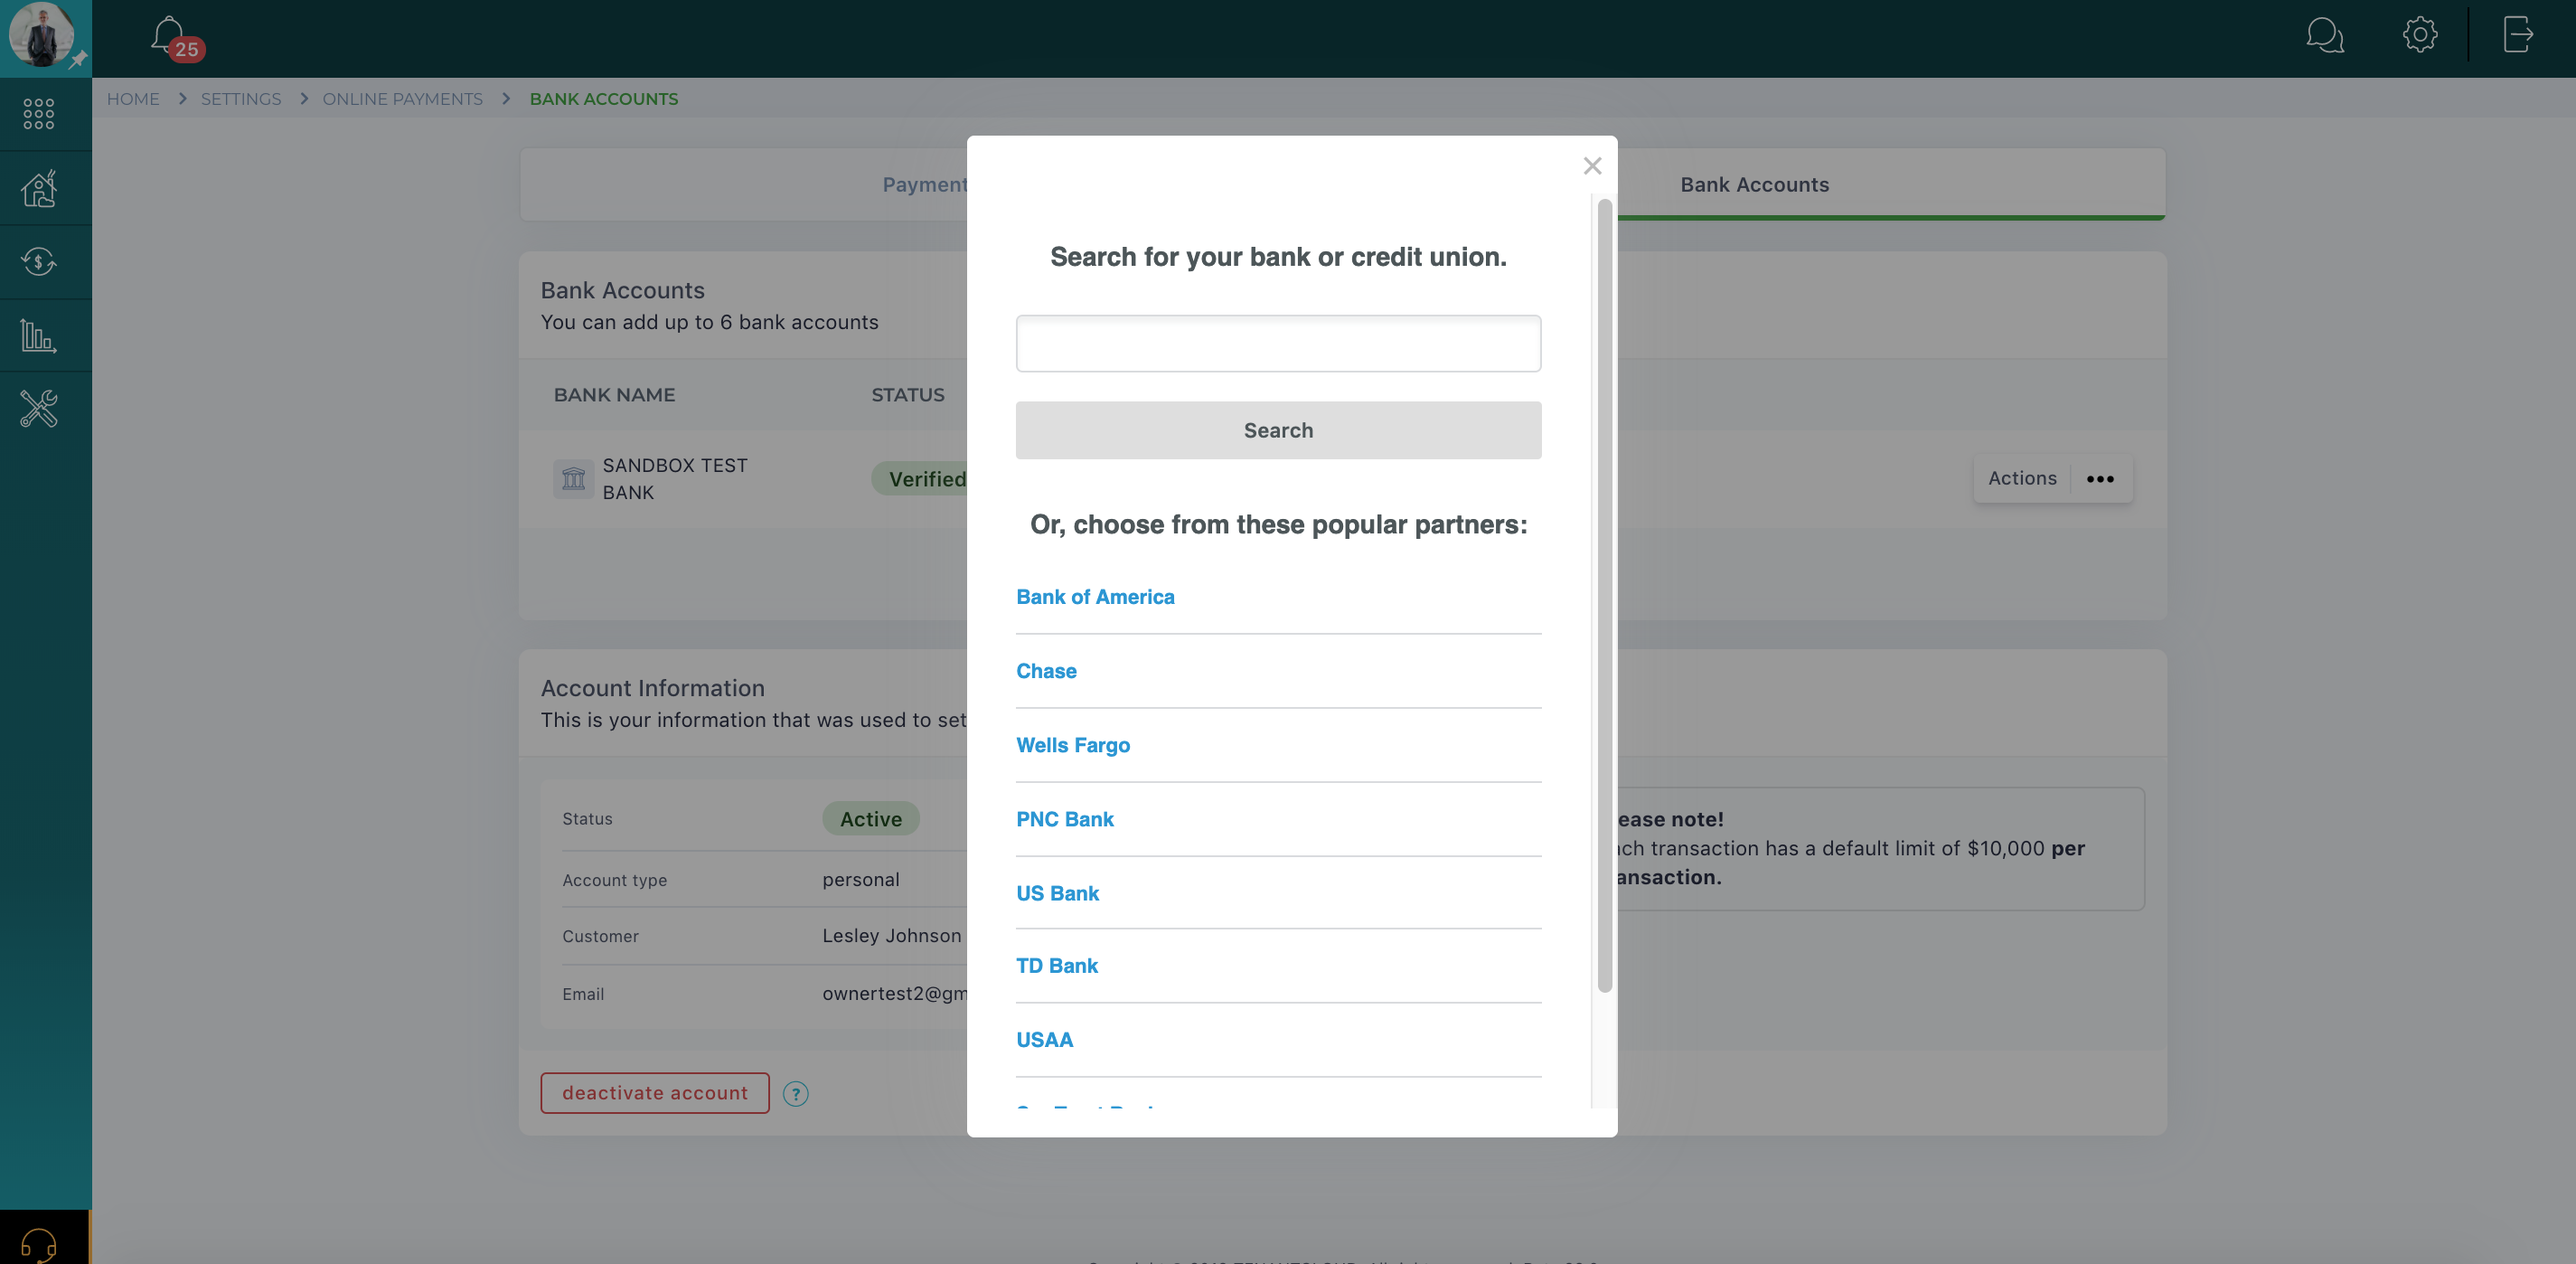
Task: Open the support headset icon
Action: (39, 1245)
